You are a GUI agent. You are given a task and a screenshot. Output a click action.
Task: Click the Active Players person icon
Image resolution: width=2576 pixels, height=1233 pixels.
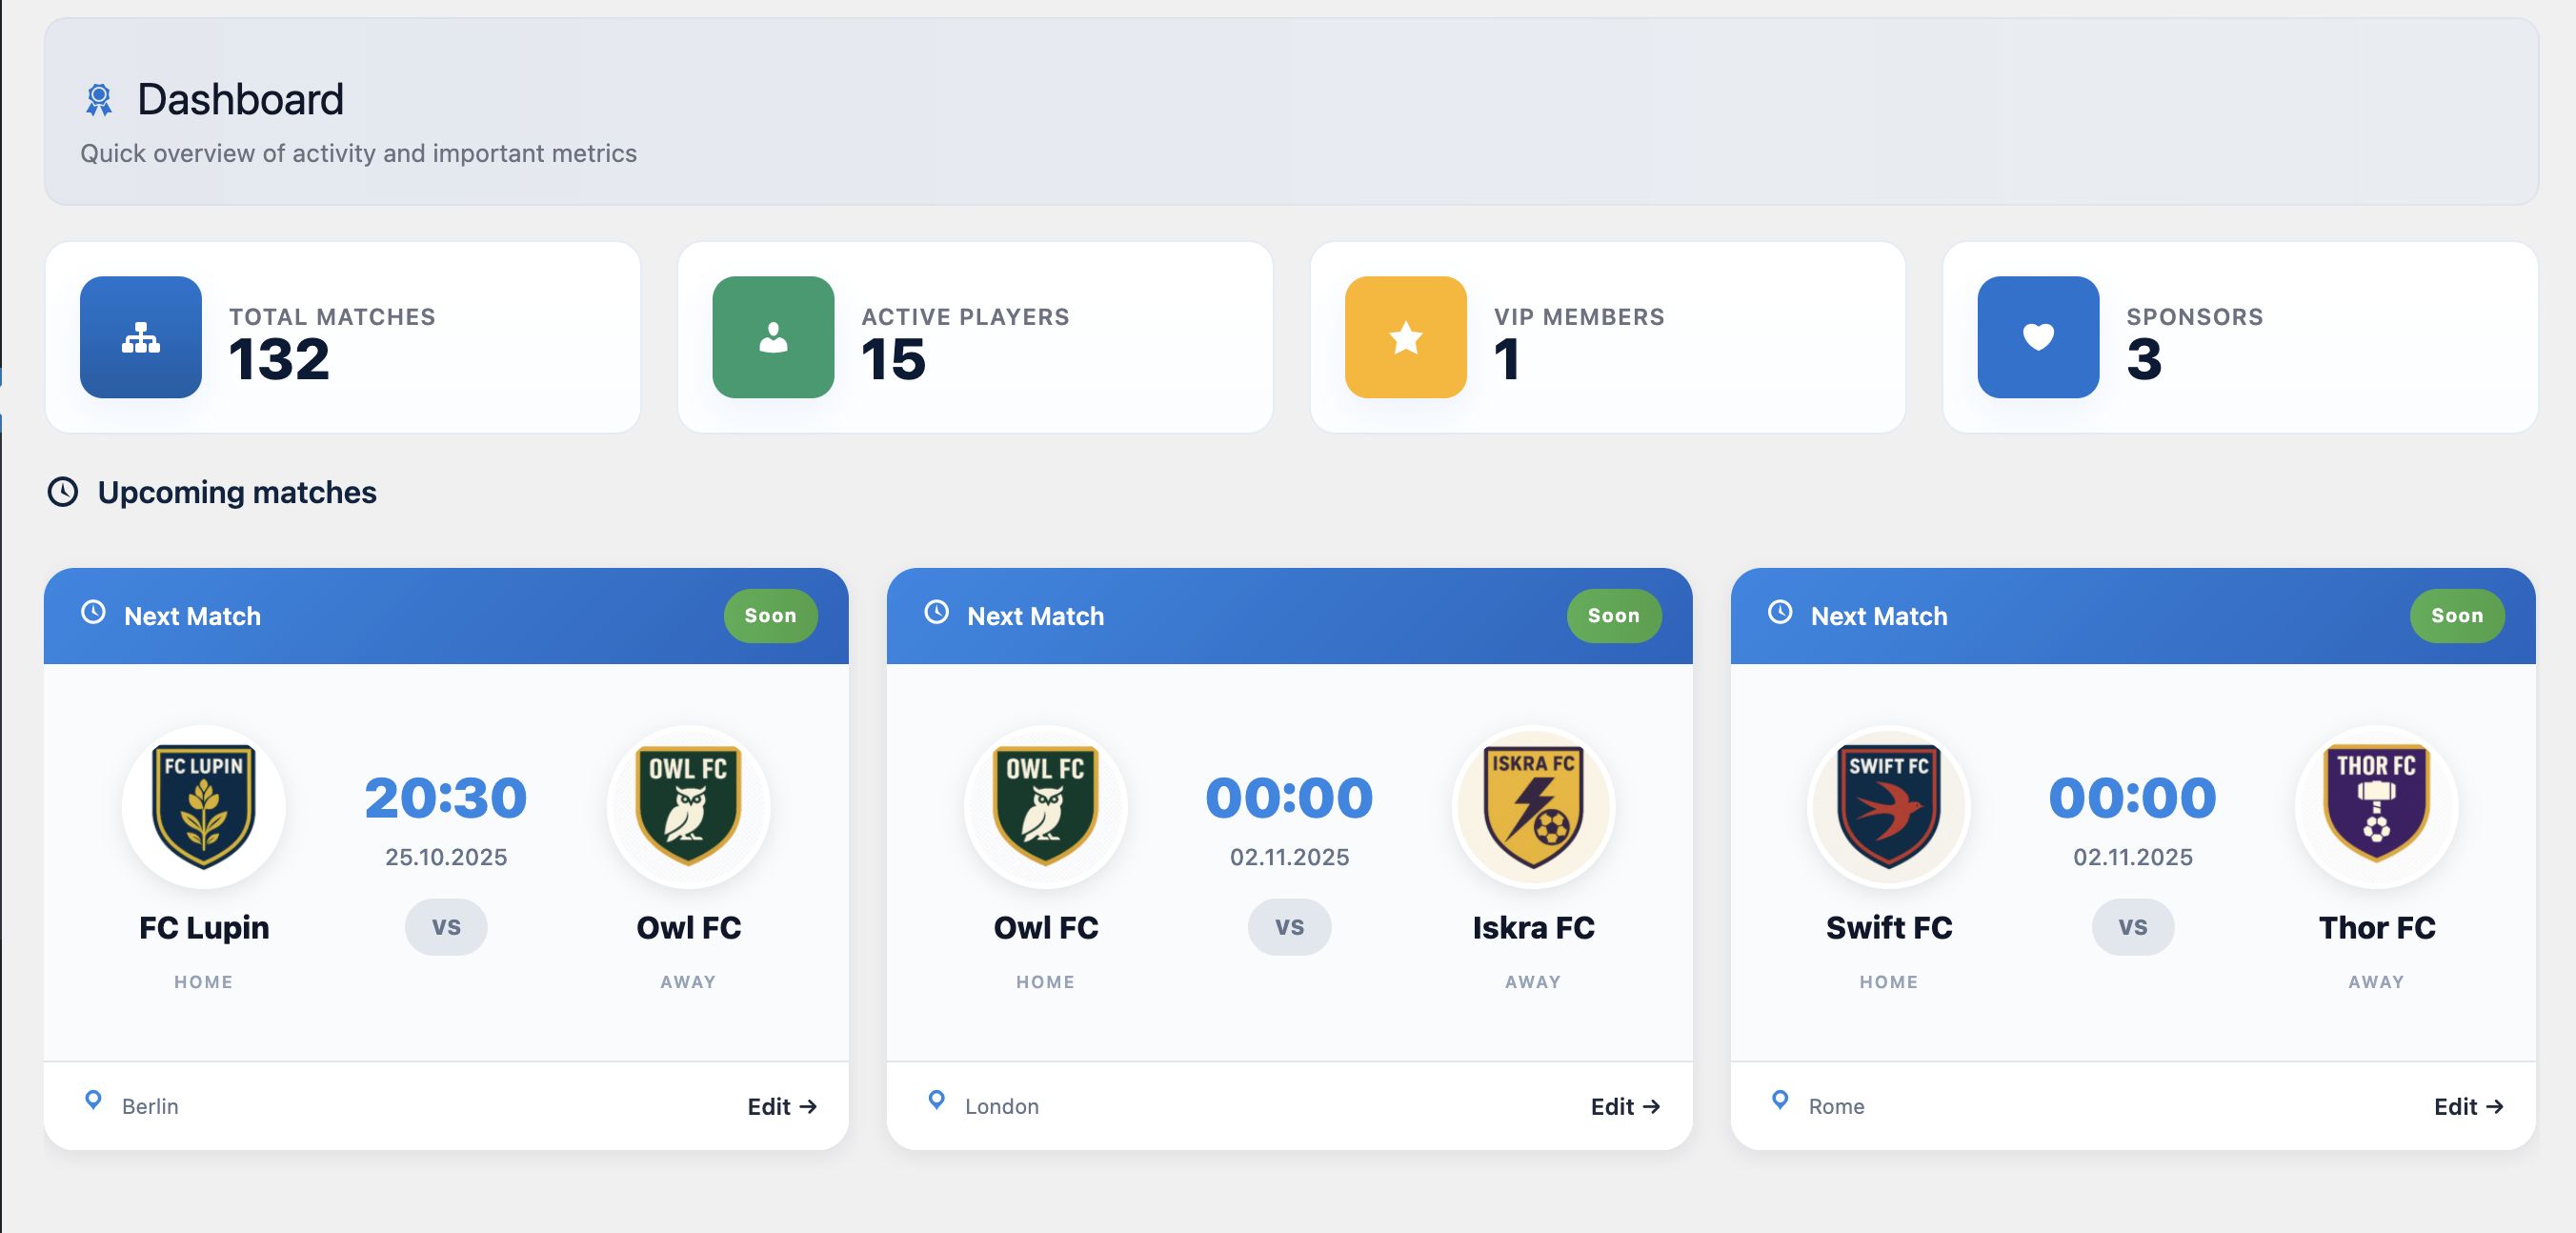[773, 338]
